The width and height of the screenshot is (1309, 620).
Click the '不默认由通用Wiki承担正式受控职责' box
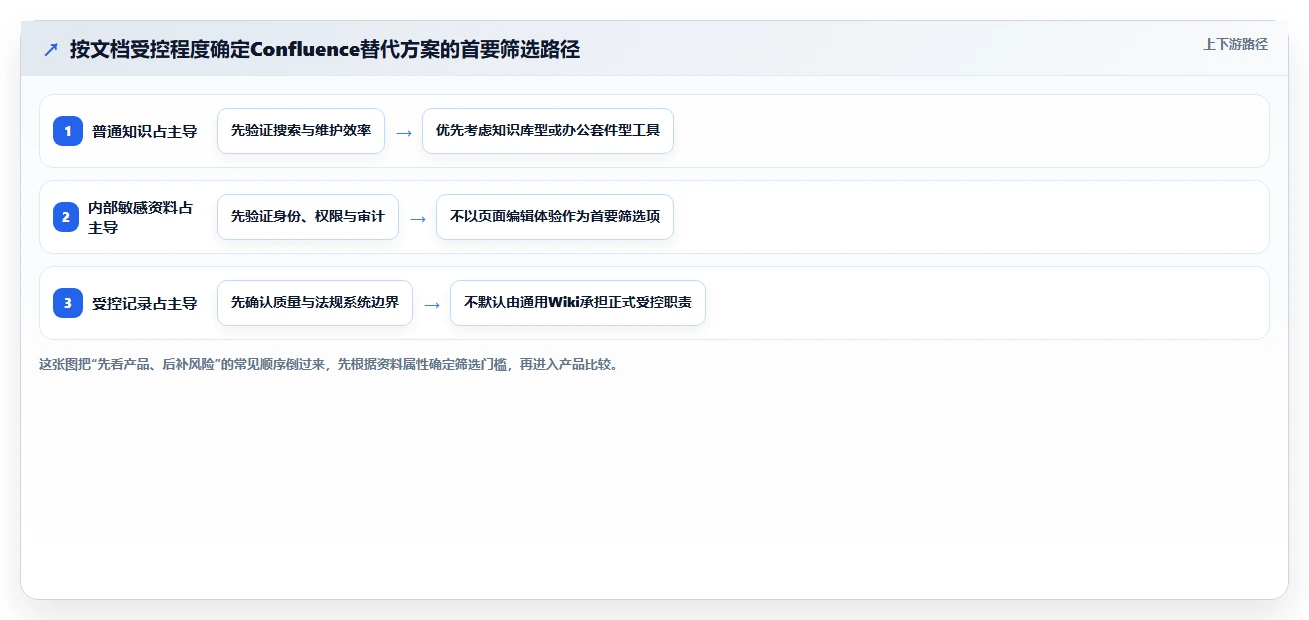[578, 303]
